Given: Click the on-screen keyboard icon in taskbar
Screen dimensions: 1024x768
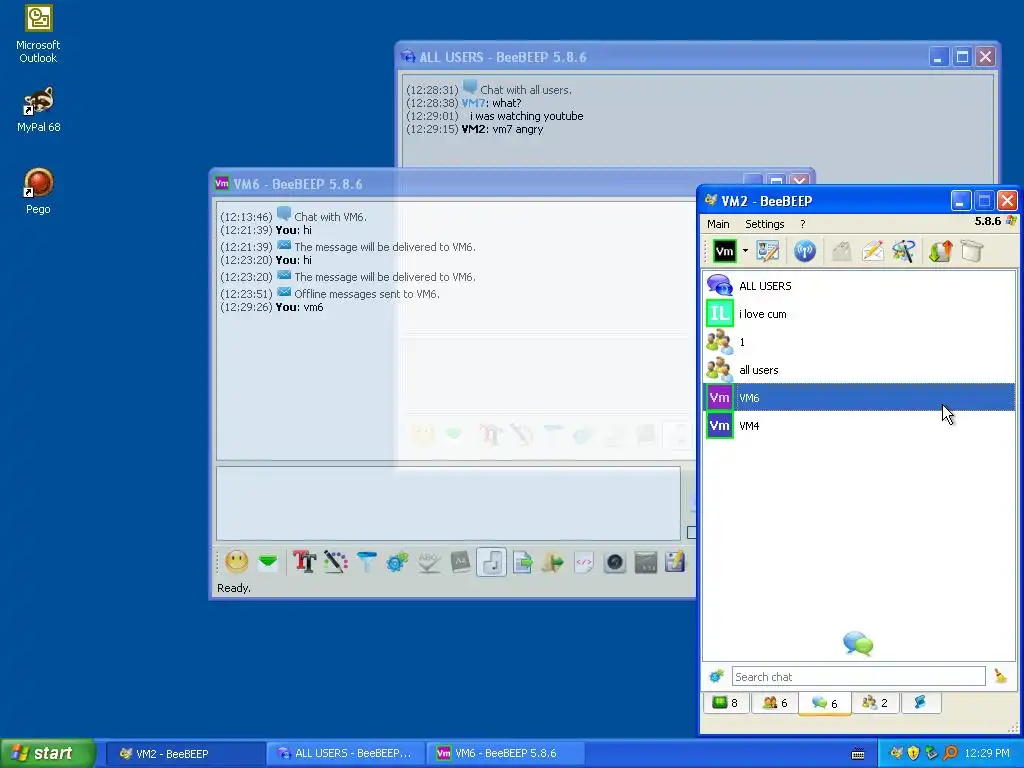Looking at the screenshot, I should [x=858, y=755].
